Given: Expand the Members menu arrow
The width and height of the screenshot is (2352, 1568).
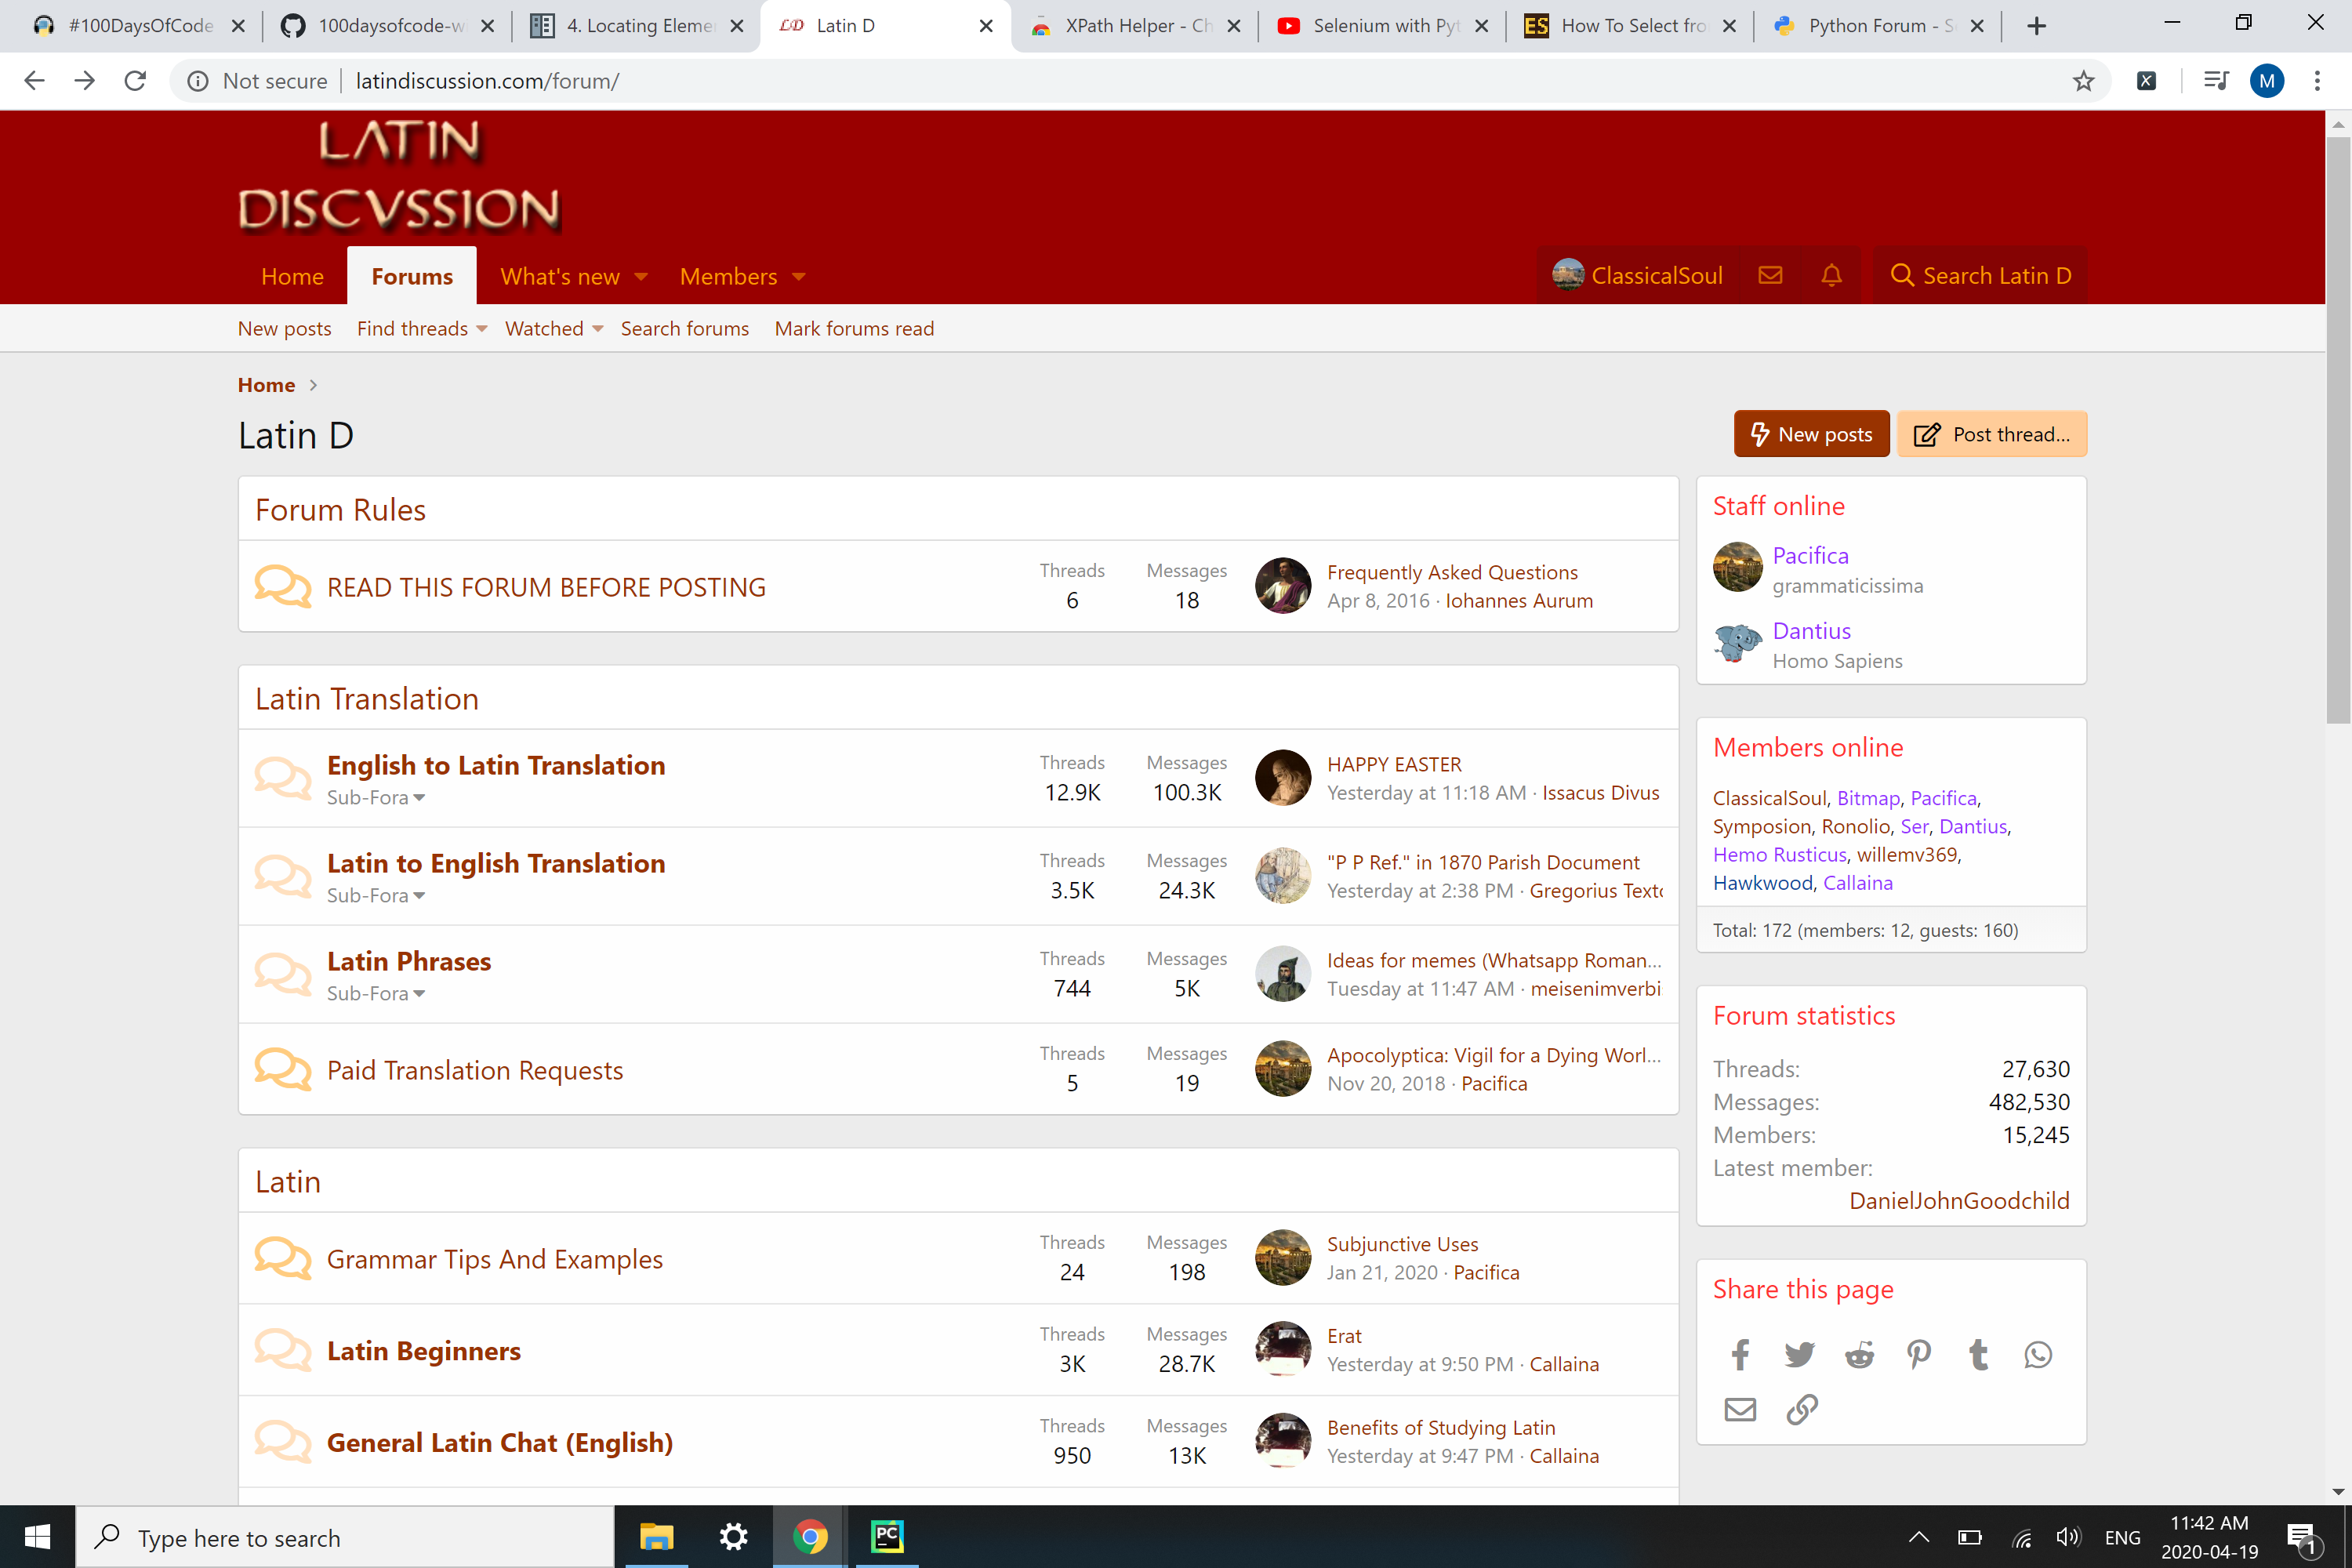Looking at the screenshot, I should [799, 277].
